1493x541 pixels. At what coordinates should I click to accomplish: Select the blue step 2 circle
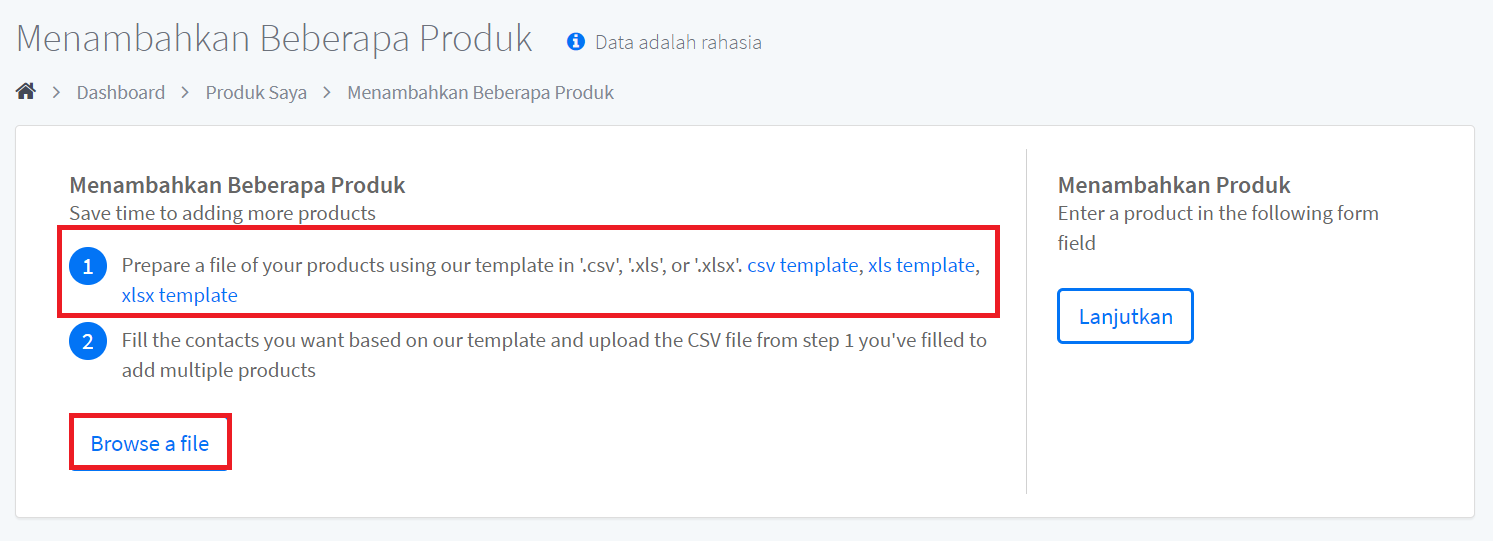pos(88,342)
